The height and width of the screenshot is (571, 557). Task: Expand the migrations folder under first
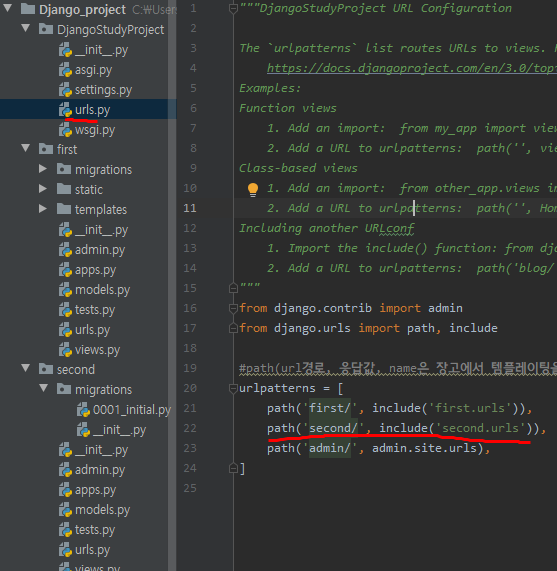[x=43, y=169]
